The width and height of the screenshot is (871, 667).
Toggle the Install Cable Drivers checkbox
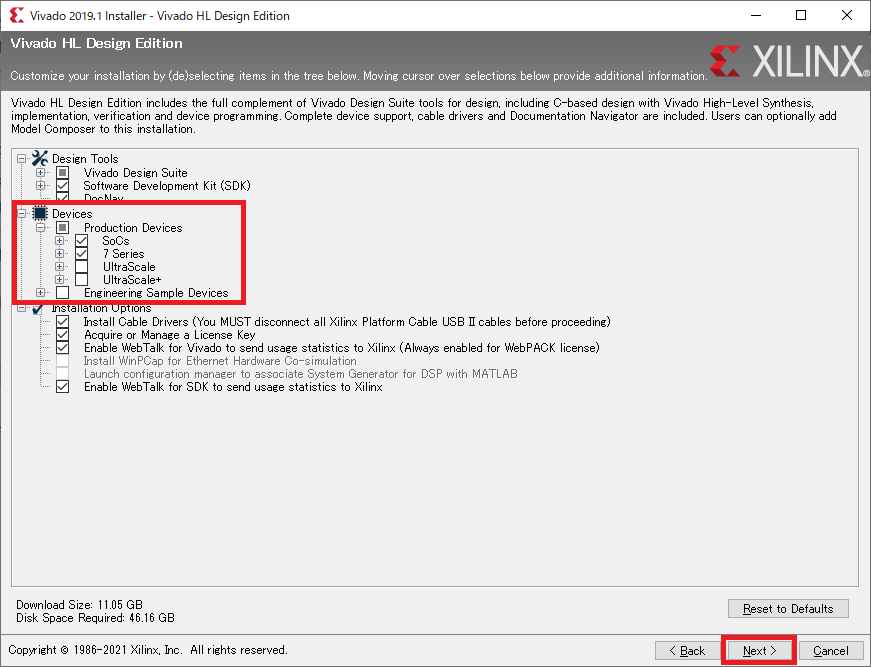pyautogui.click(x=63, y=322)
